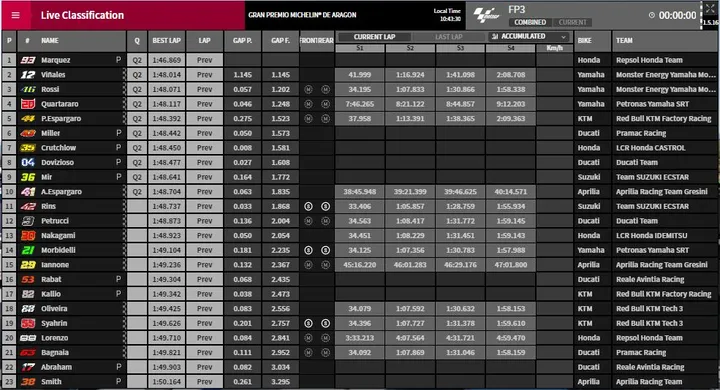Click session timer 00:00:00
The height and width of the screenshot is (390, 720).
pyautogui.click(x=677, y=15)
